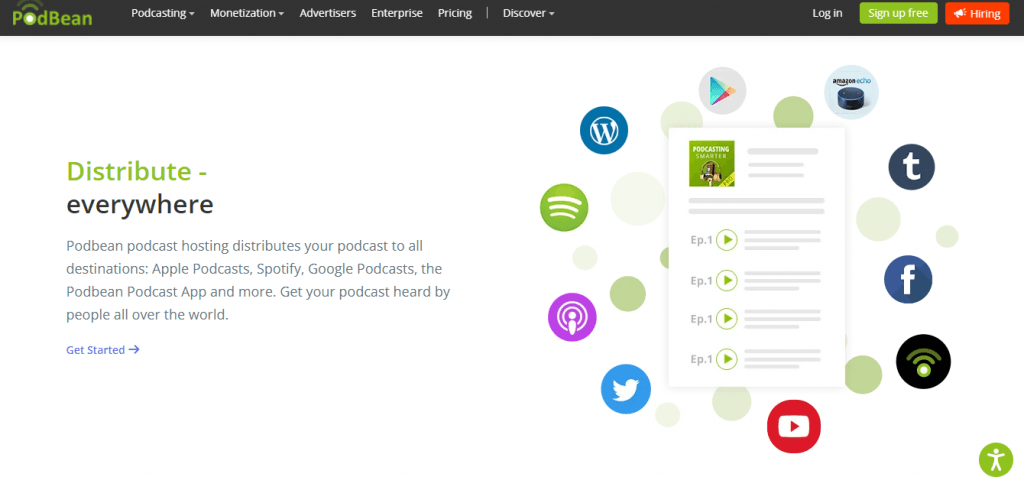This screenshot has width=1024, height=477.
Task: Click the Tumblr icon
Action: click(912, 167)
